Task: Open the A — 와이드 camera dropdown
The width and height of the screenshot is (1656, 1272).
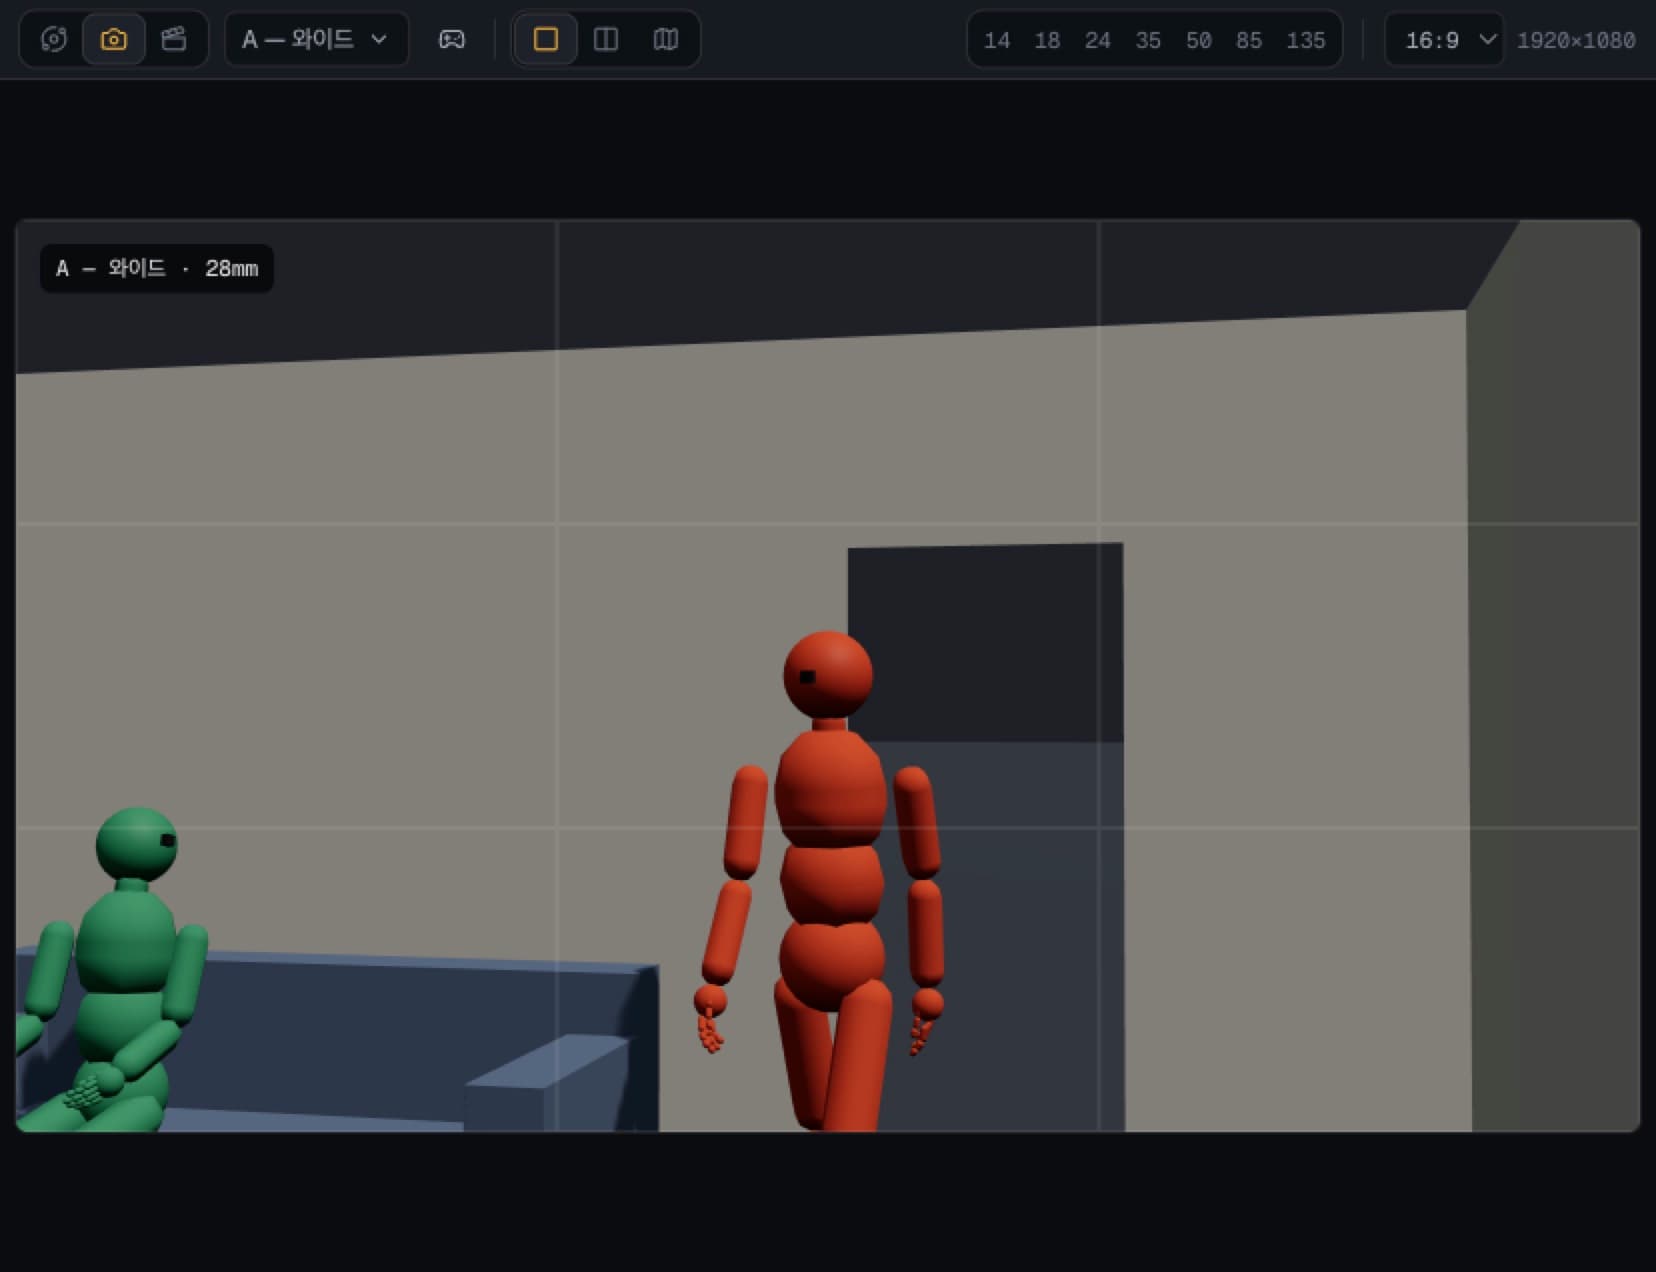Action: [316, 39]
